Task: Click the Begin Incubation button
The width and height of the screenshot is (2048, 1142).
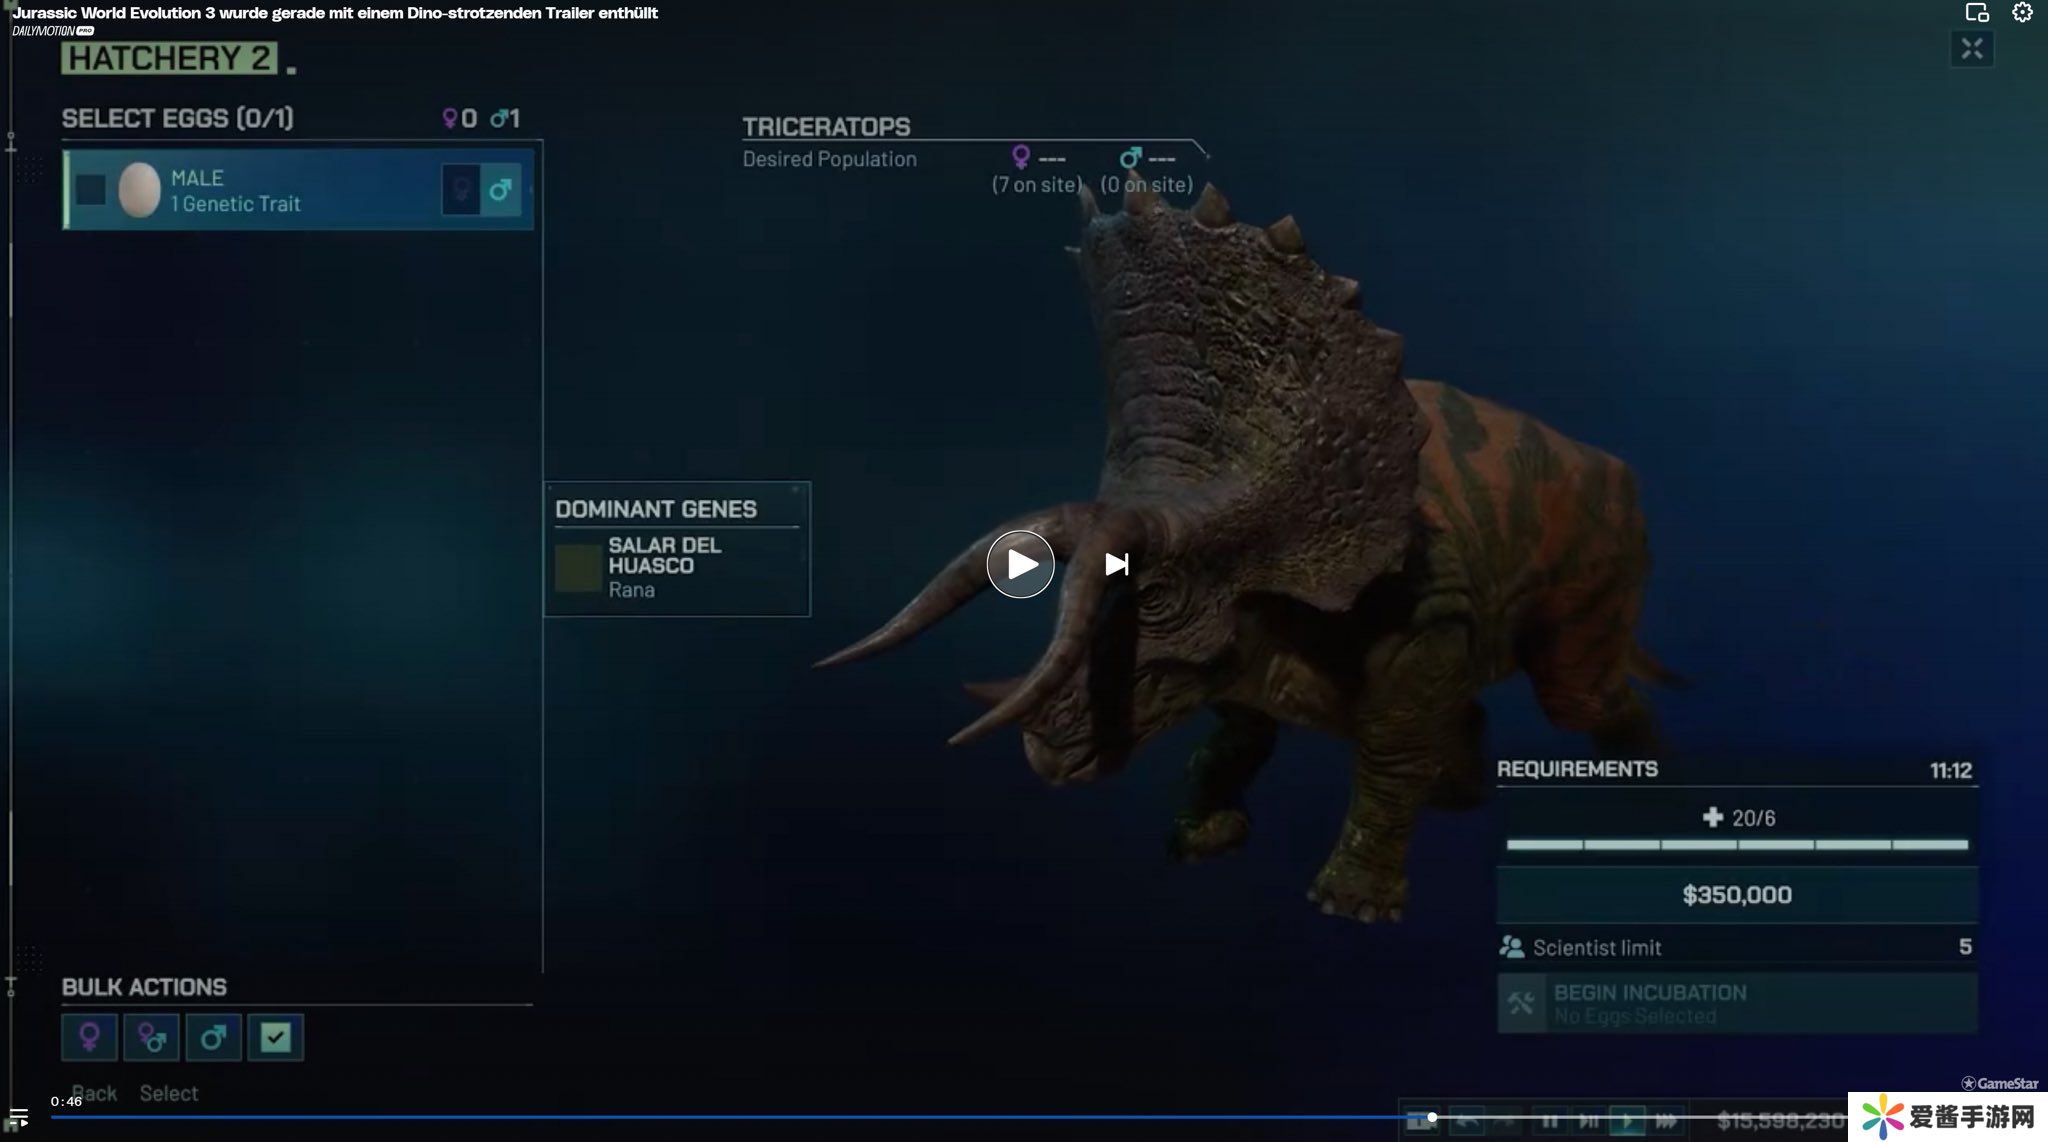Action: click(1737, 1003)
